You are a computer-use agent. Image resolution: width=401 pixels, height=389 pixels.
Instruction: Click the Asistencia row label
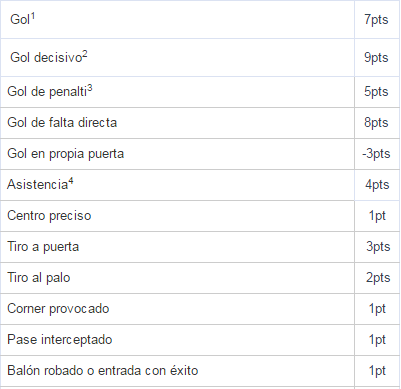point(40,184)
